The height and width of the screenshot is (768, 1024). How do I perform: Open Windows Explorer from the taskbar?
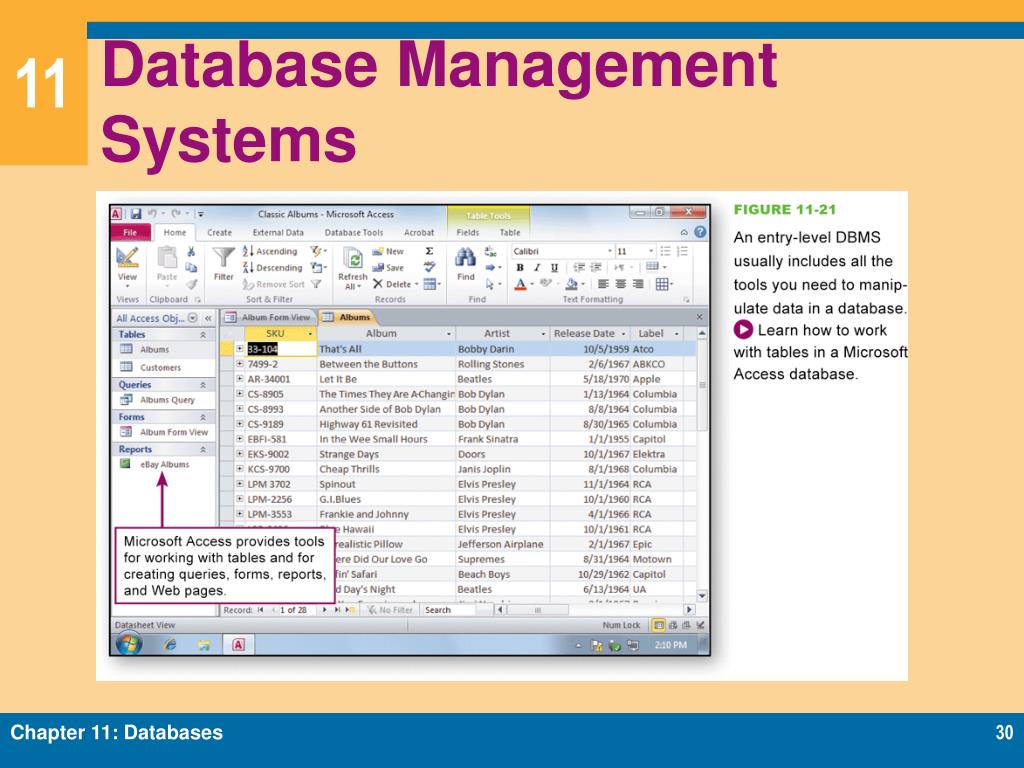[x=204, y=645]
